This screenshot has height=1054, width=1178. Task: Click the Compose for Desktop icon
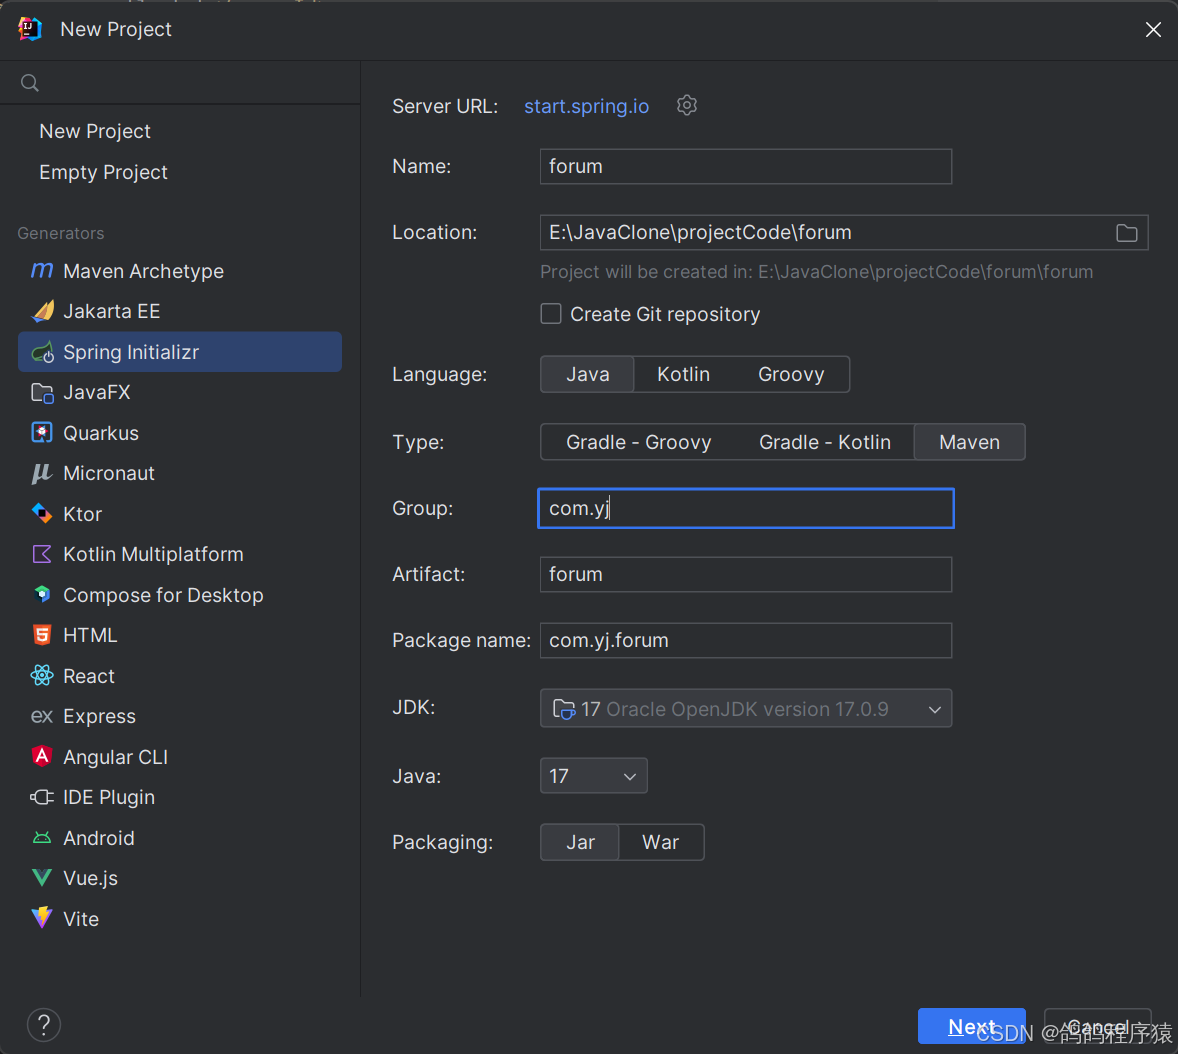[42, 594]
